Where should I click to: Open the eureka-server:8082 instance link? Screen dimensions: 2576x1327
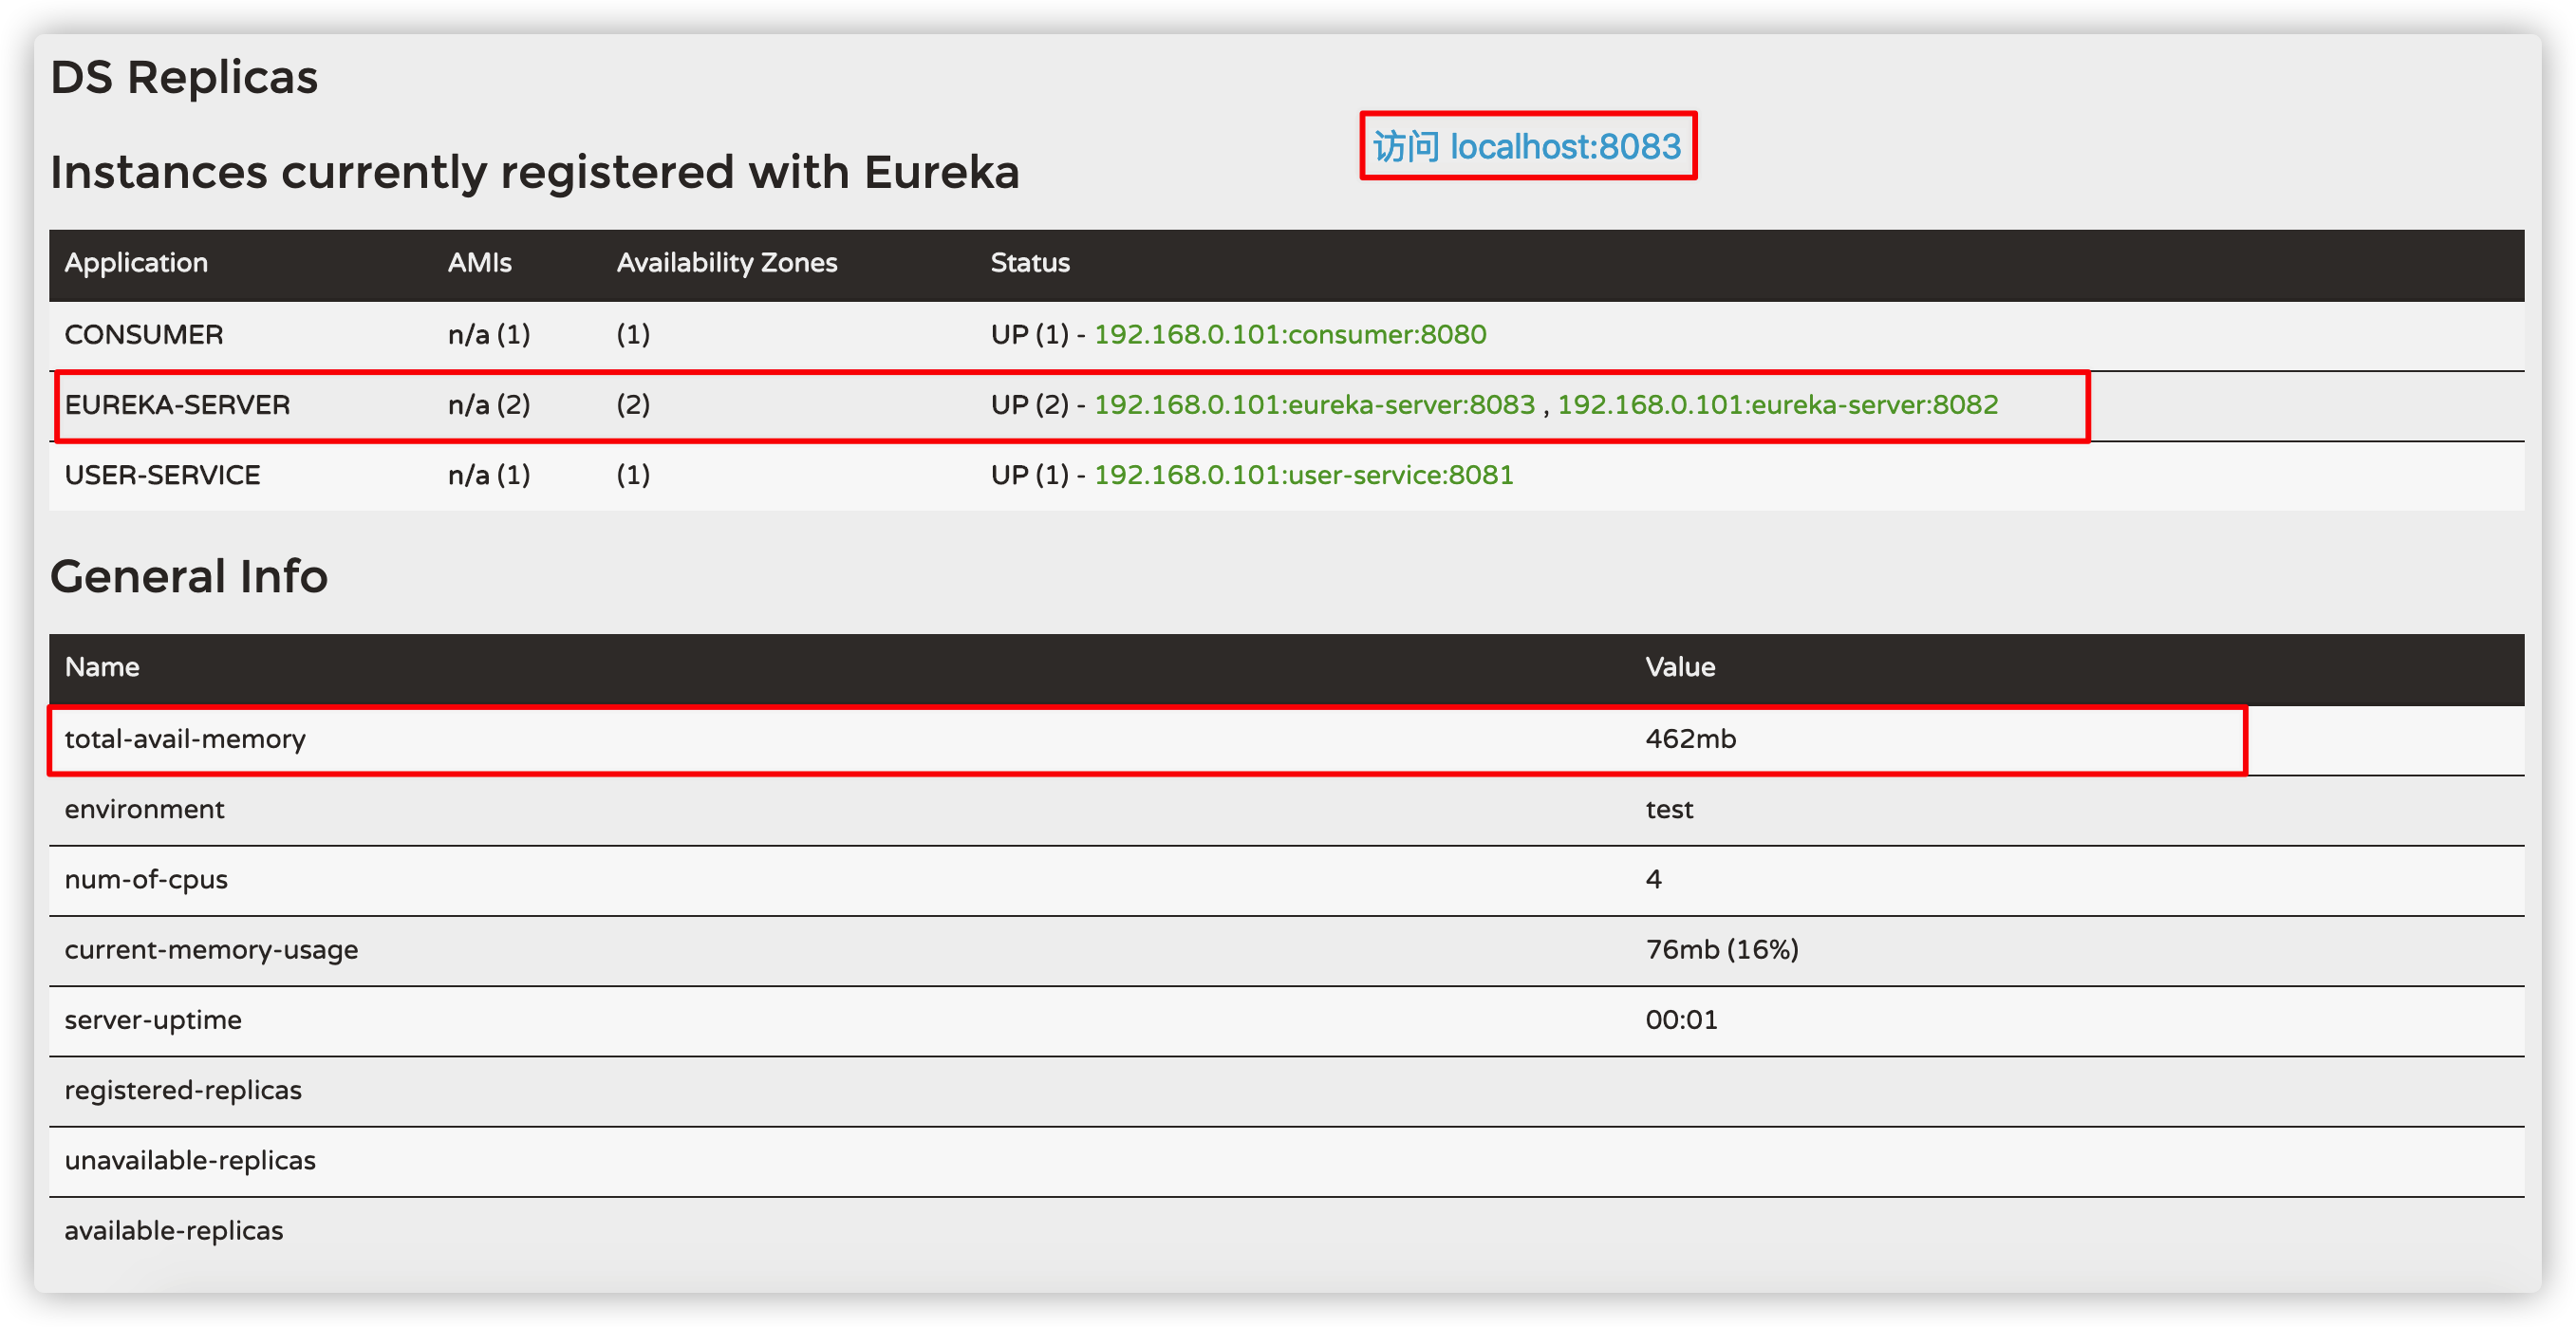(x=1777, y=405)
